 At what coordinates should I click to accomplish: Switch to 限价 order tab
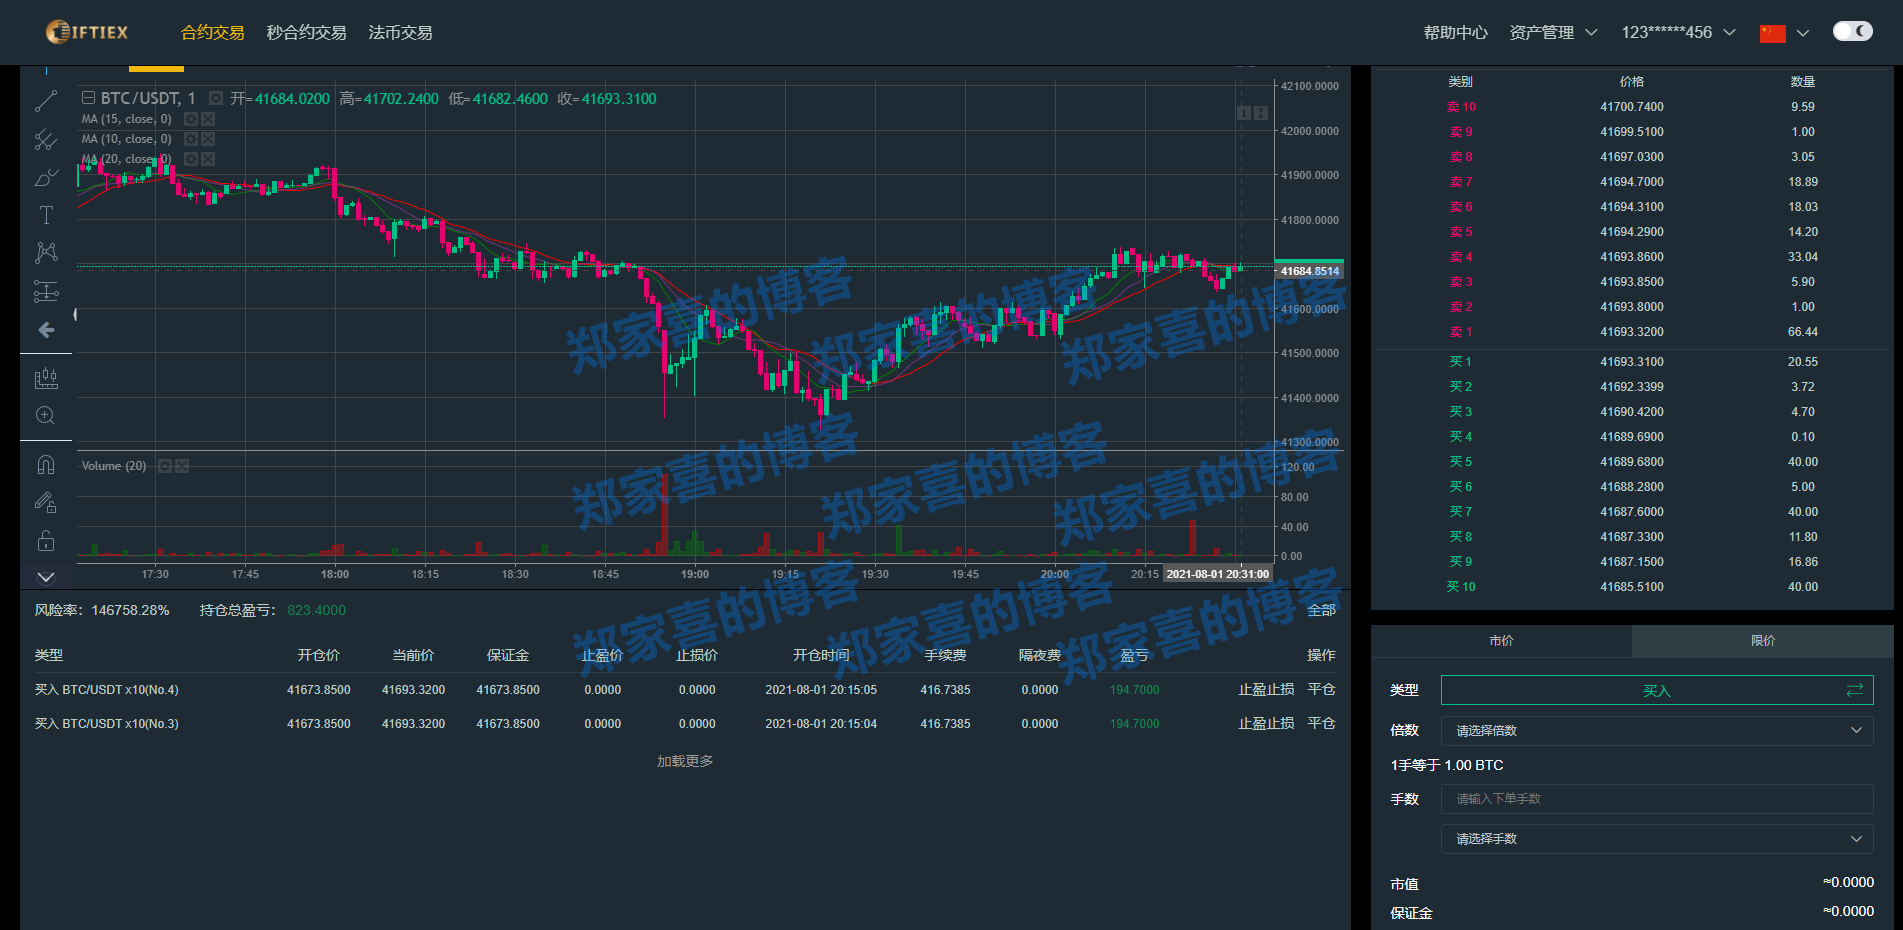(1763, 641)
